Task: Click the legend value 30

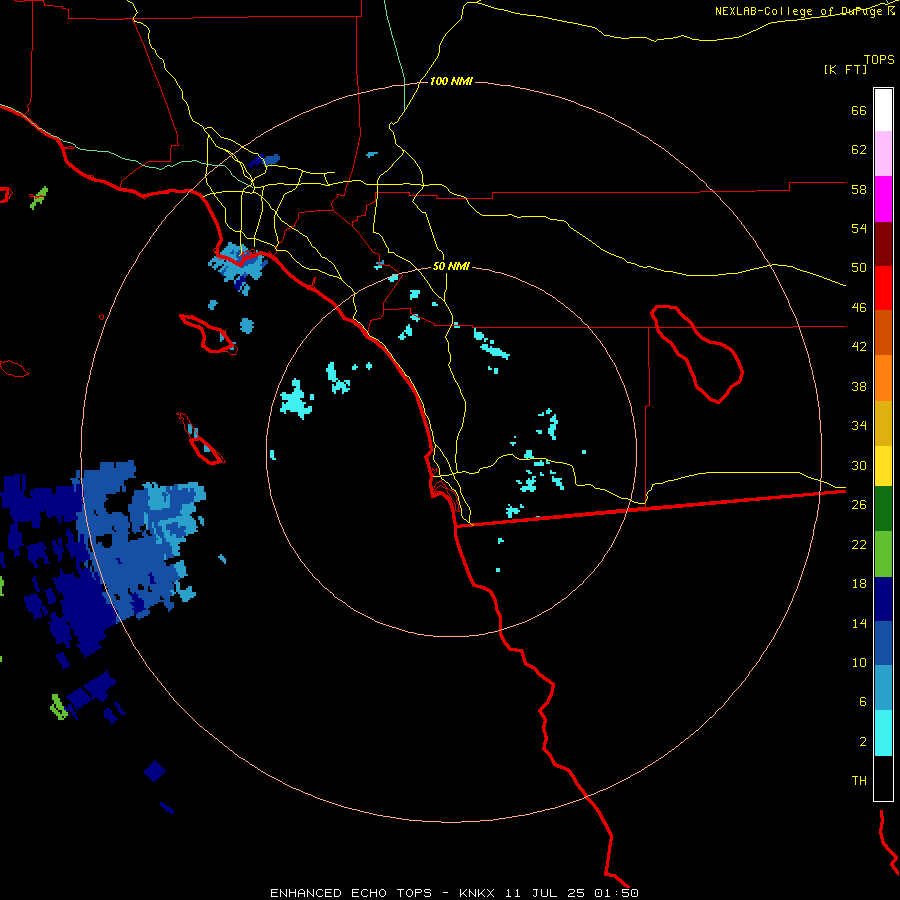Action: point(859,465)
